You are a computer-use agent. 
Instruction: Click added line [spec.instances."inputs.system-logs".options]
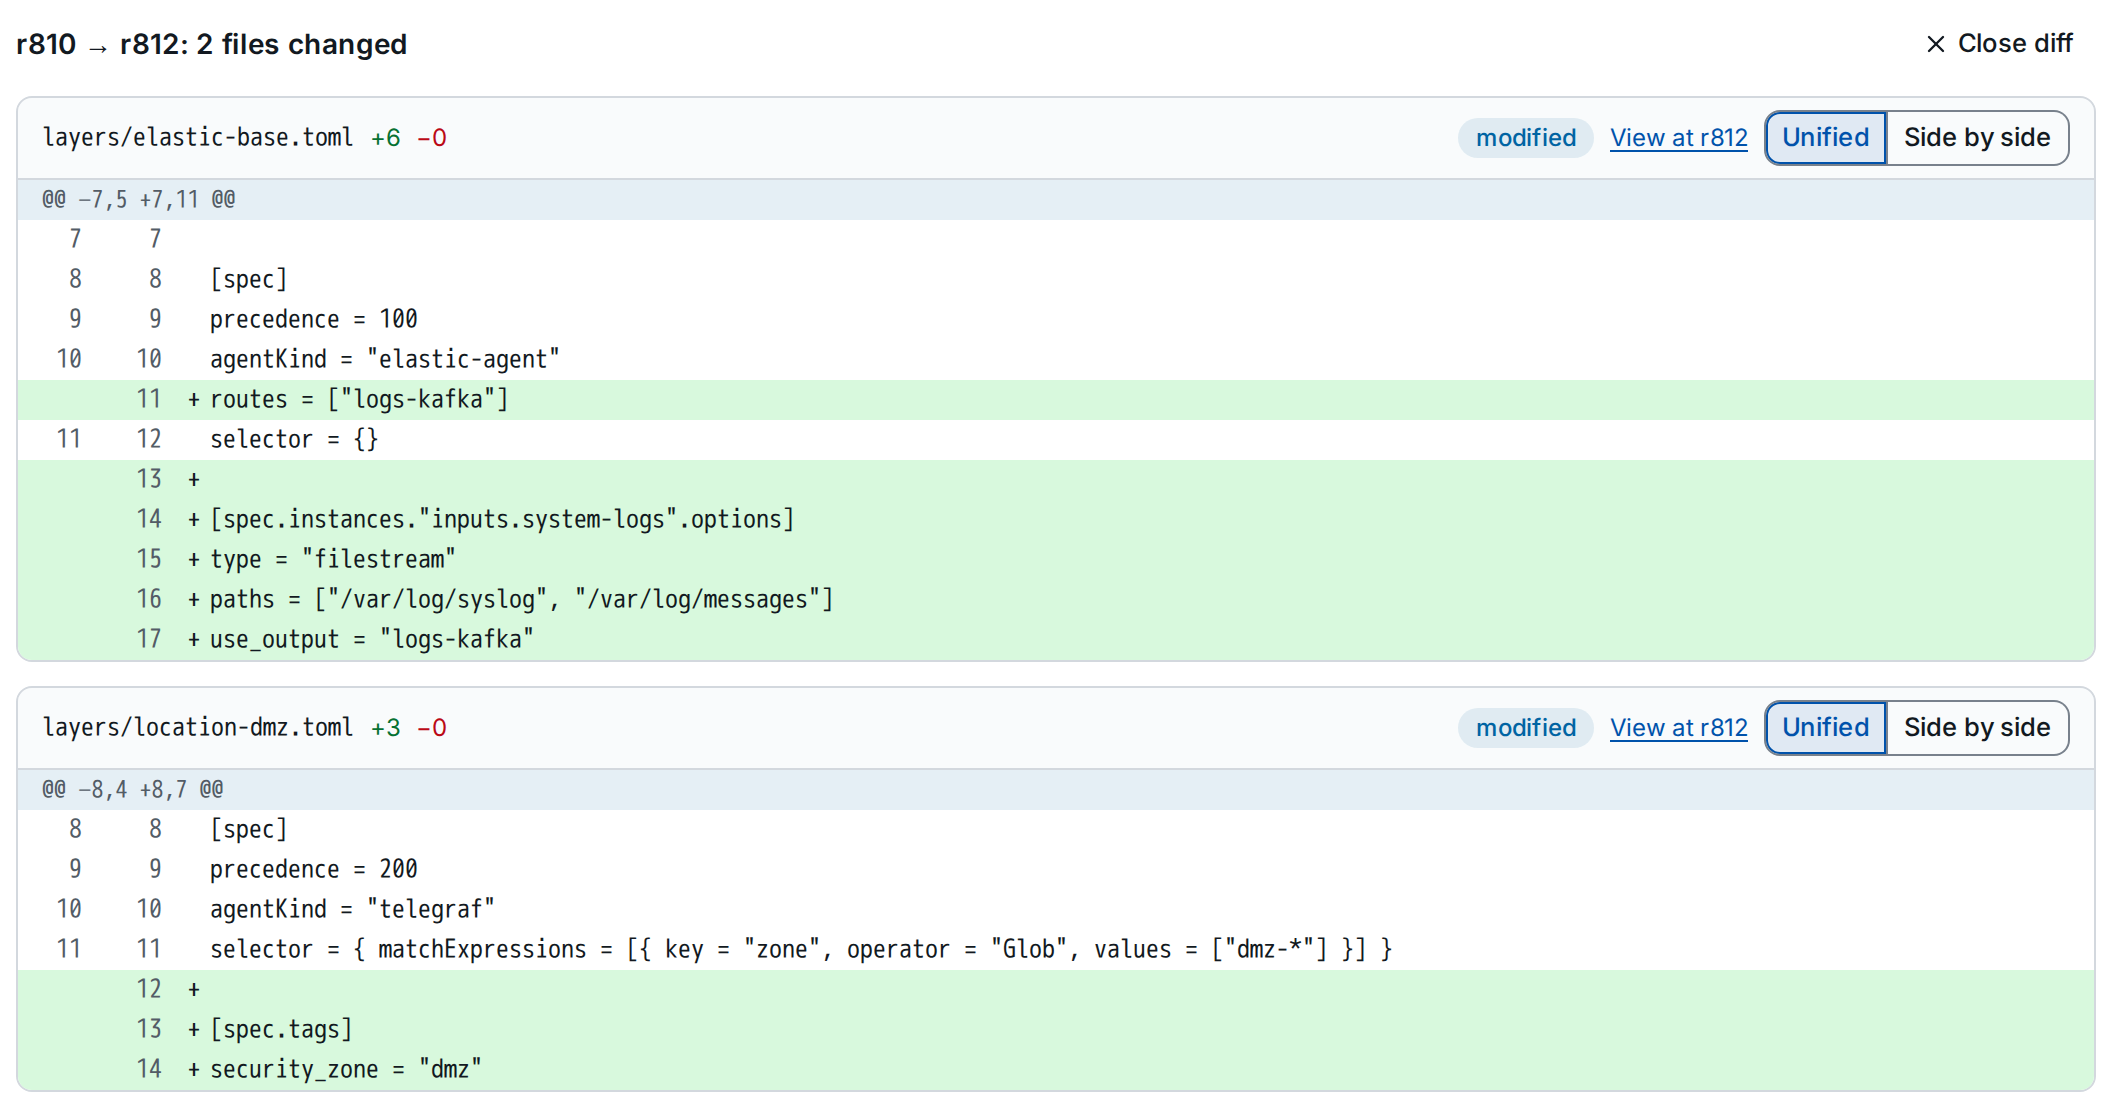point(1056,520)
